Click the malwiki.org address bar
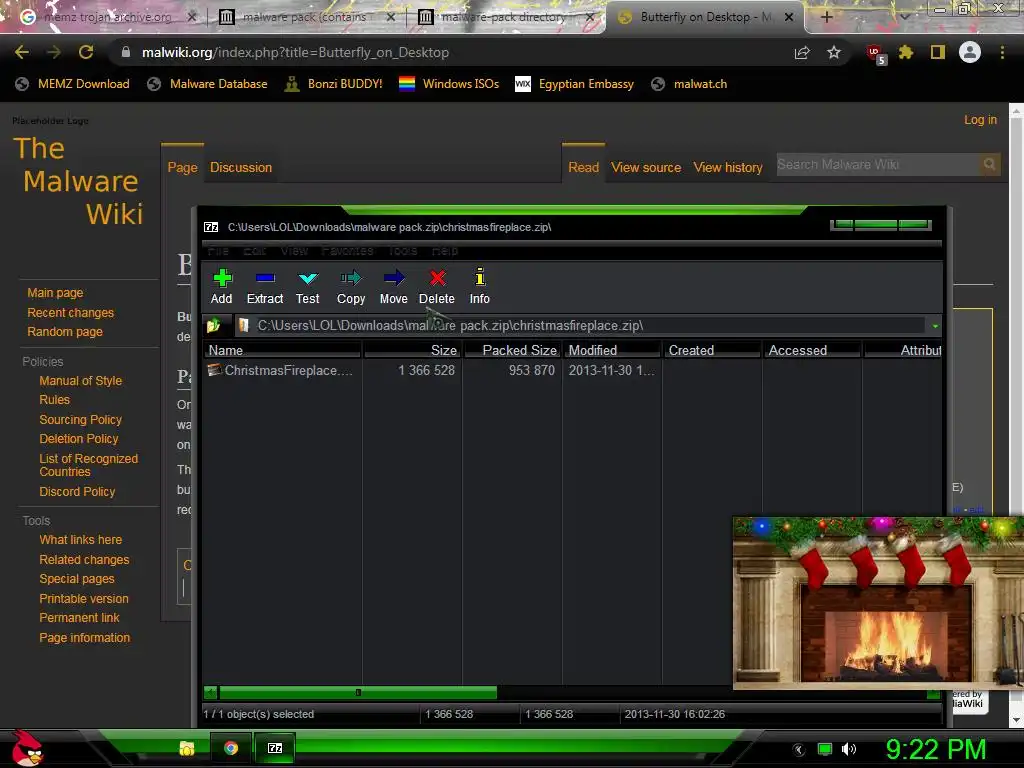 (451, 52)
